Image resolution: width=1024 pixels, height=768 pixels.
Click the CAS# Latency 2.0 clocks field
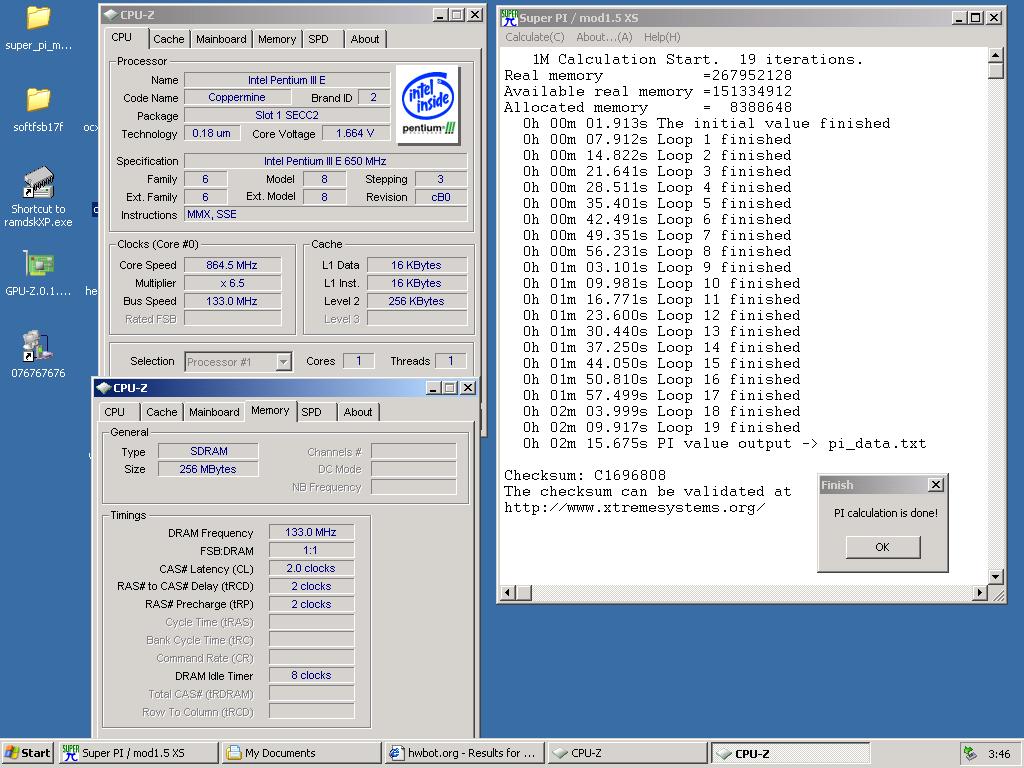click(x=311, y=568)
